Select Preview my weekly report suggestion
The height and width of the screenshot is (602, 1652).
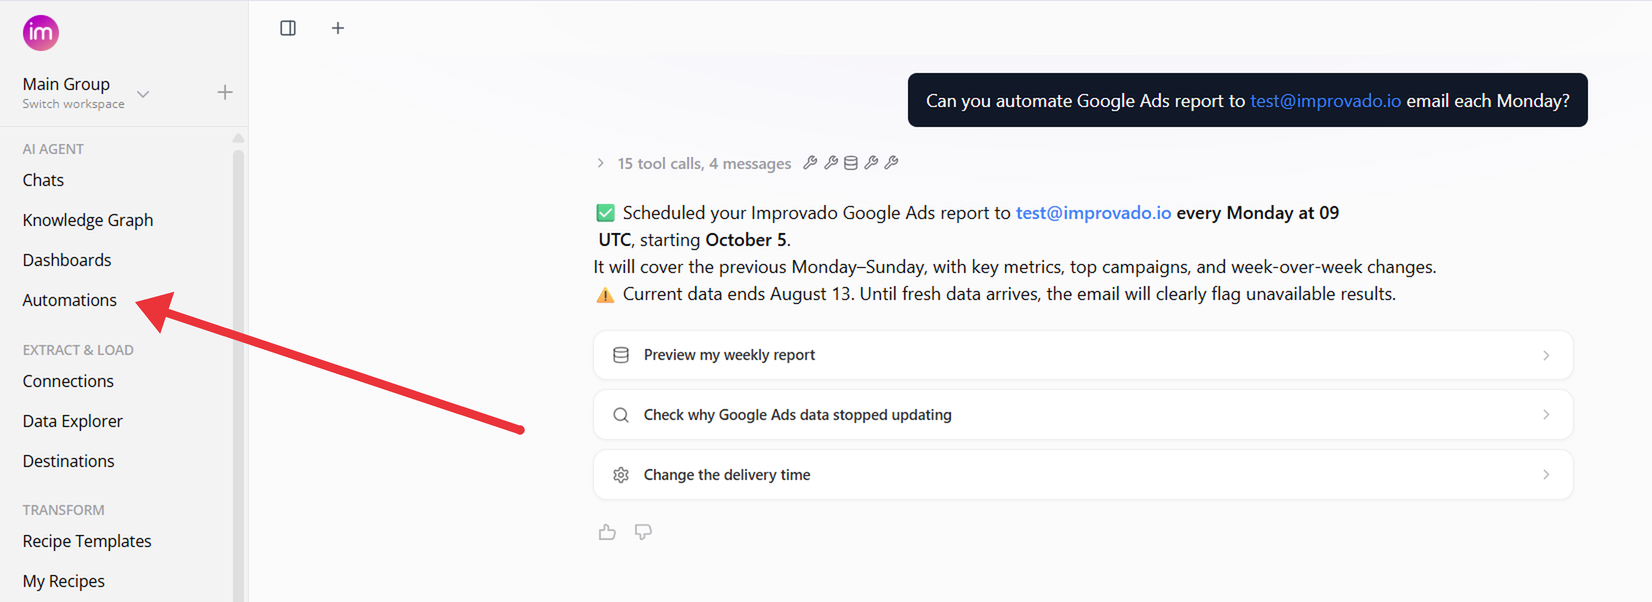(x=1083, y=355)
